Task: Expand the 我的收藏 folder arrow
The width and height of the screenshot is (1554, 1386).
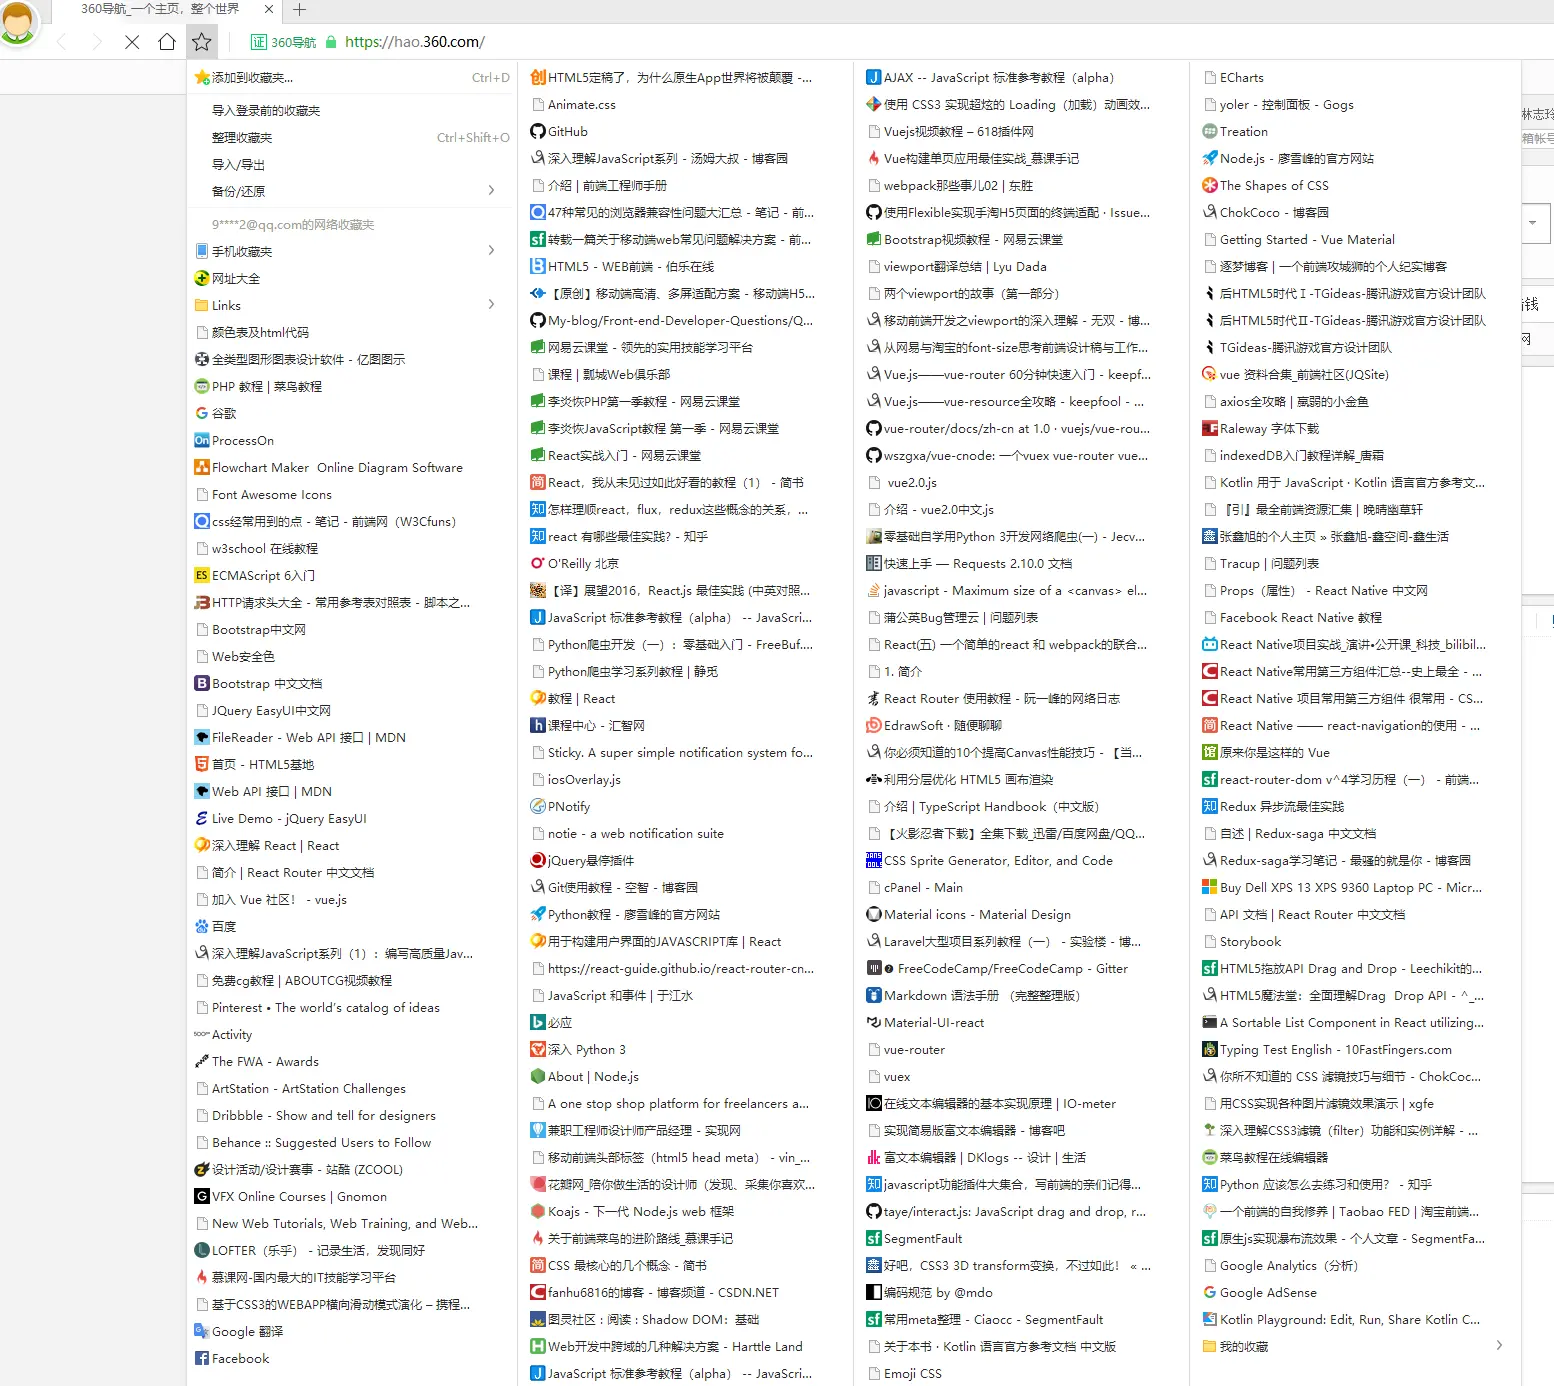Action: coord(1499,1345)
